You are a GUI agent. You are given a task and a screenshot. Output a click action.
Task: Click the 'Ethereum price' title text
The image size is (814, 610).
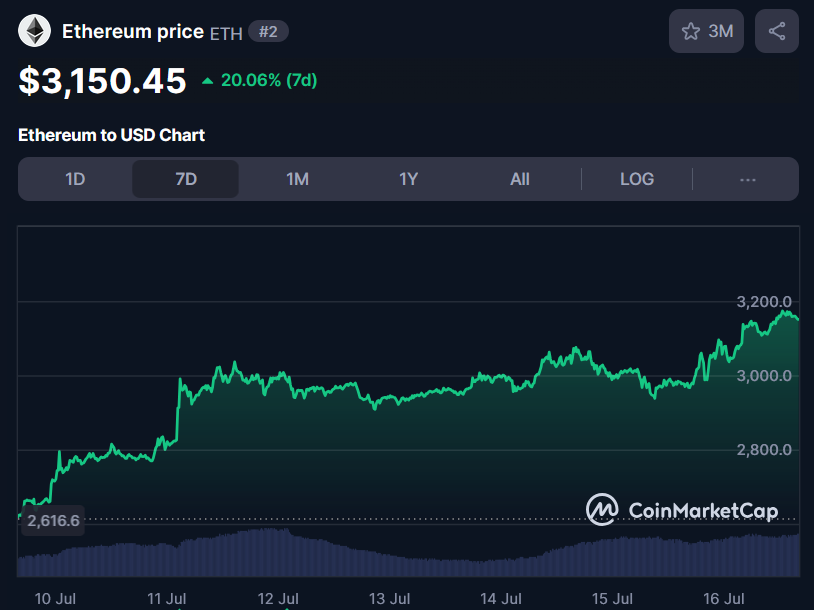pos(133,32)
